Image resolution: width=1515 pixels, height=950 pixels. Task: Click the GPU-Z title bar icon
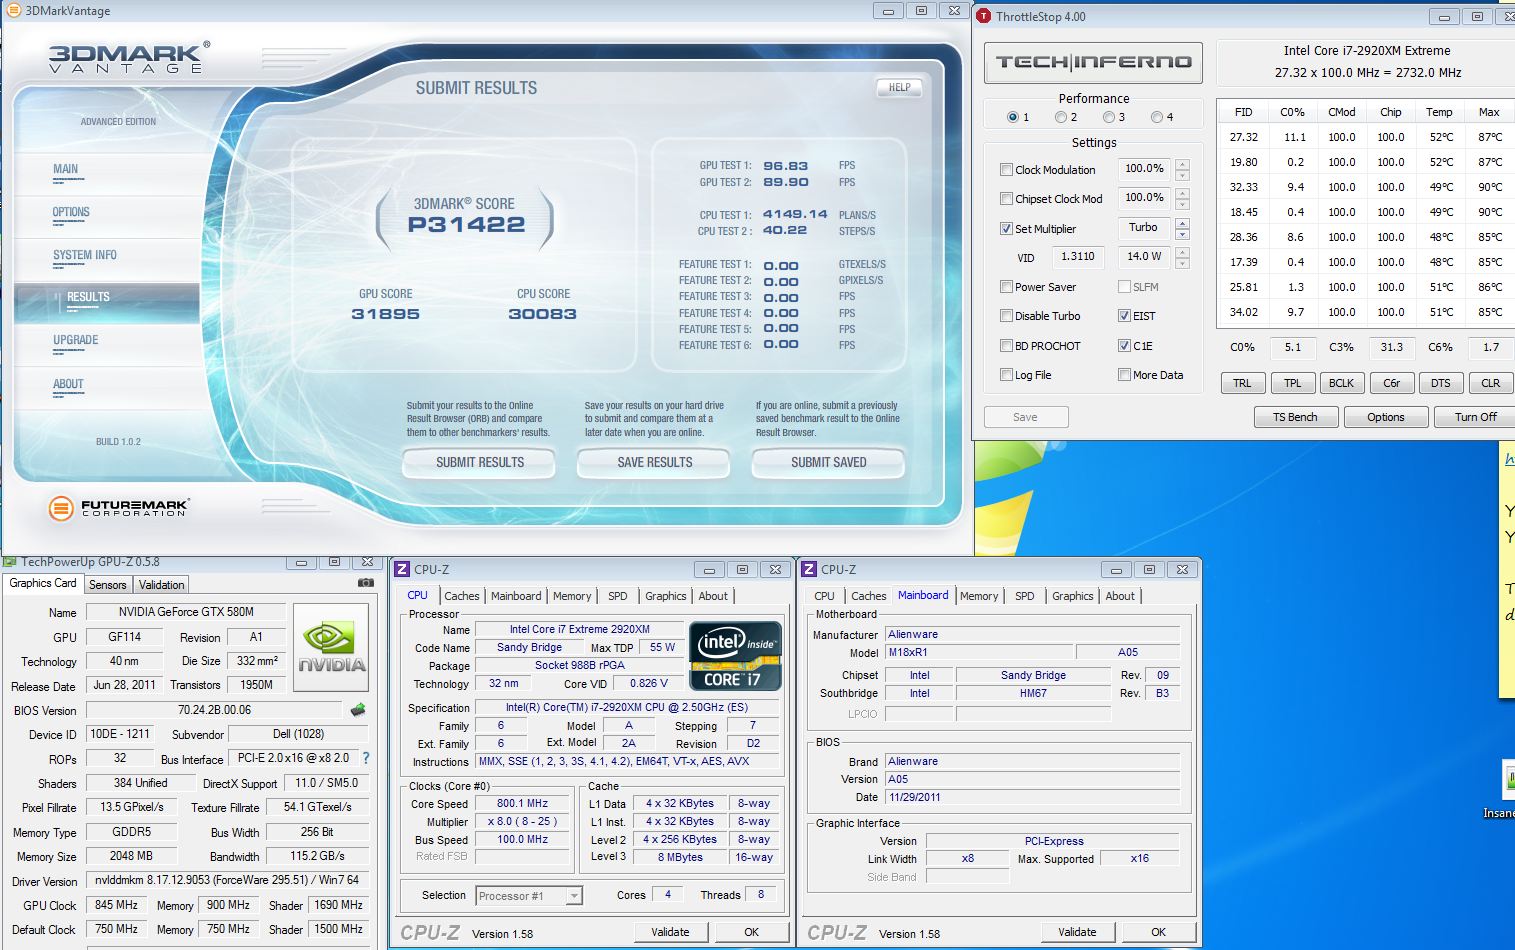[x=10, y=562]
